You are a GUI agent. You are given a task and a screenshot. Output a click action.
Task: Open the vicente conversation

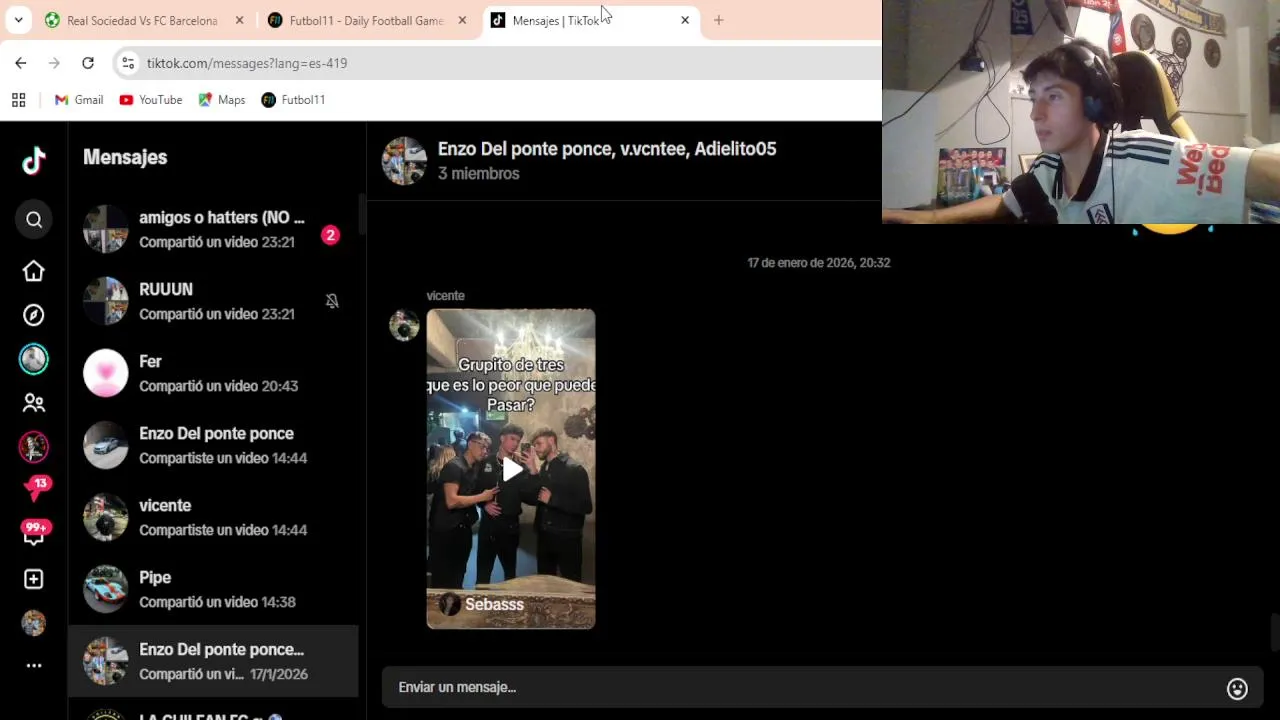[x=213, y=517]
